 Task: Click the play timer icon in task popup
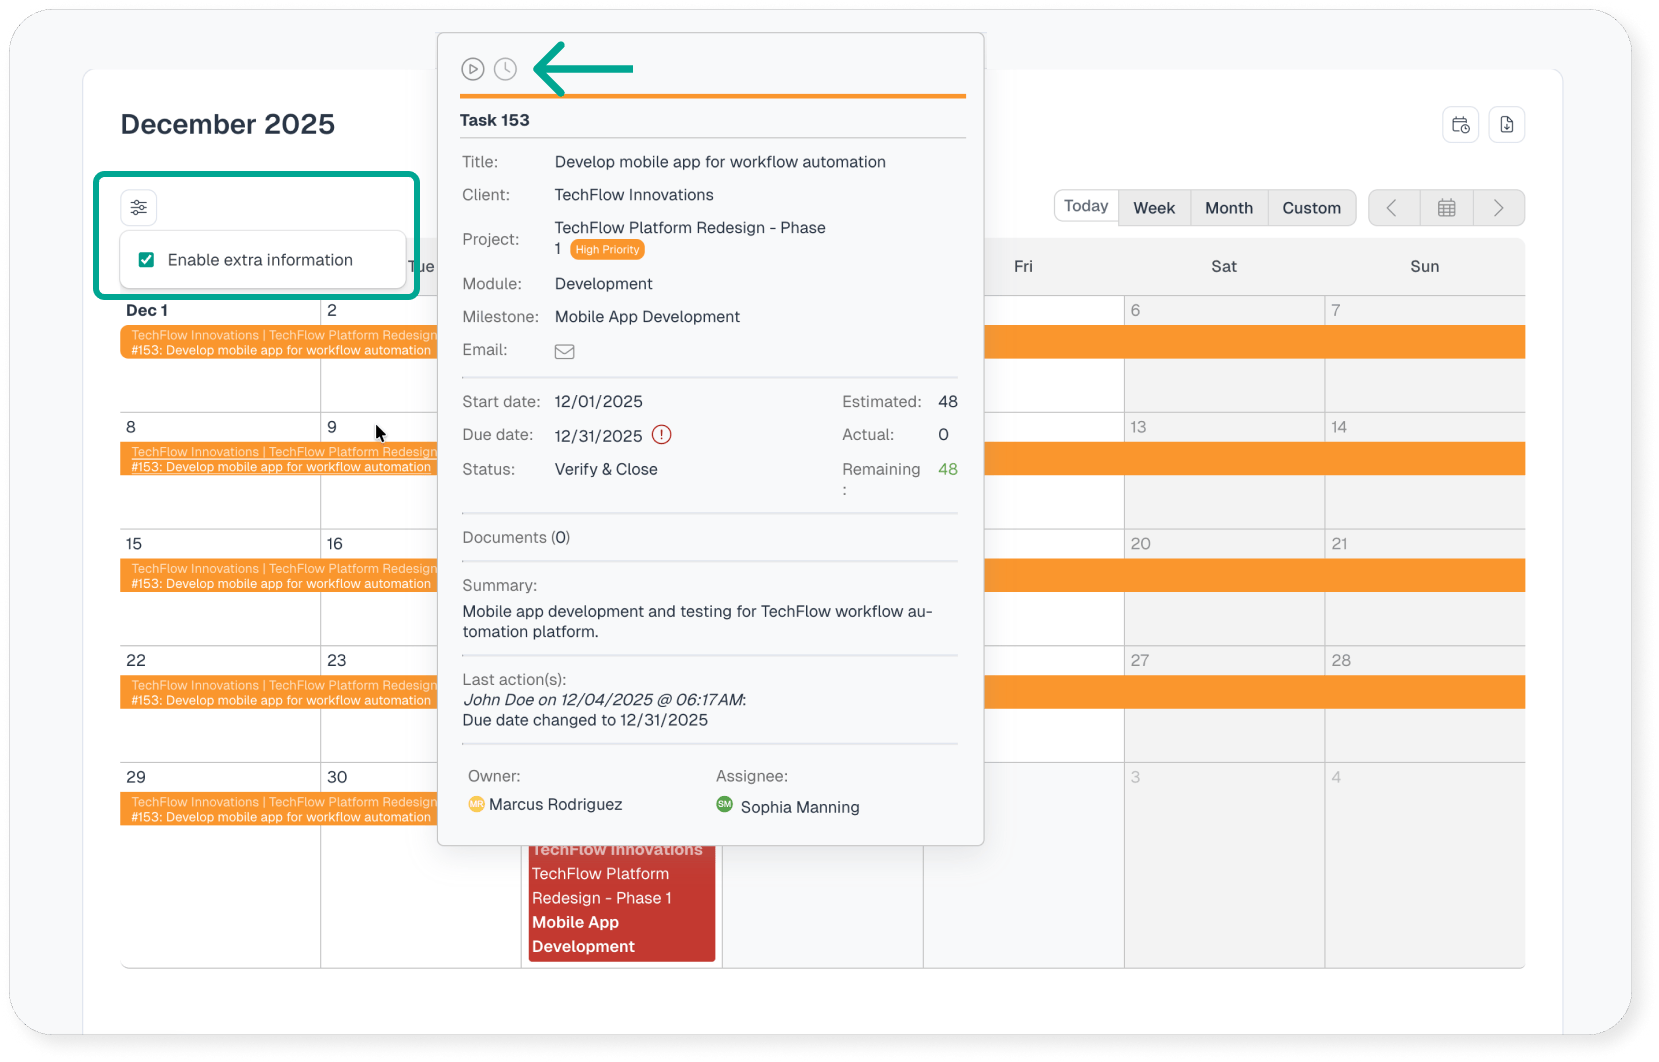coord(473,69)
